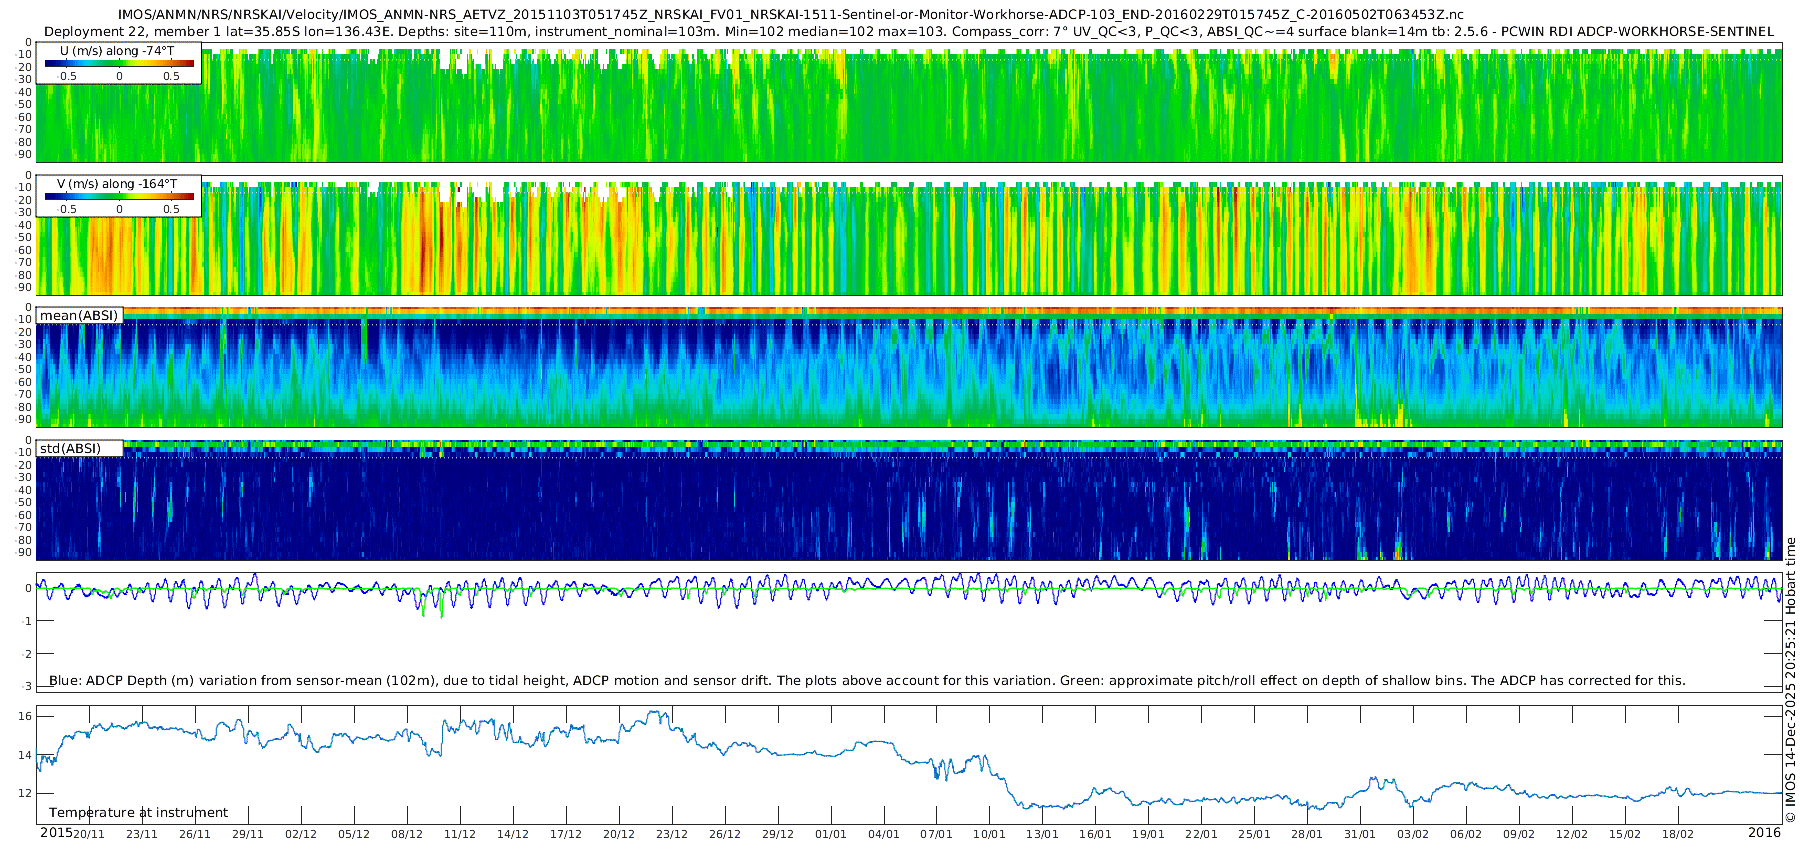Viewport: 1800px width, 850px height.
Task: Select the std(ABSI) panel label
Action: click(x=70, y=449)
